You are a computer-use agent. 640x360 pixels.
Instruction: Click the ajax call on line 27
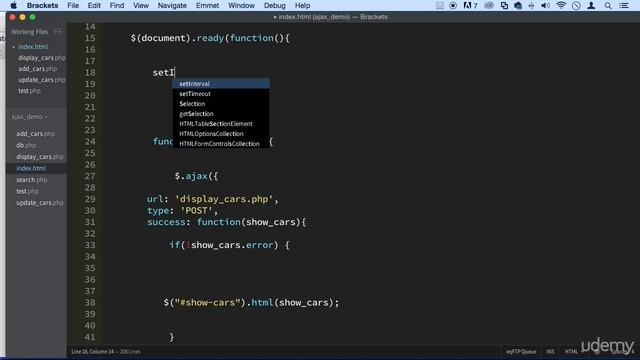tap(196, 176)
